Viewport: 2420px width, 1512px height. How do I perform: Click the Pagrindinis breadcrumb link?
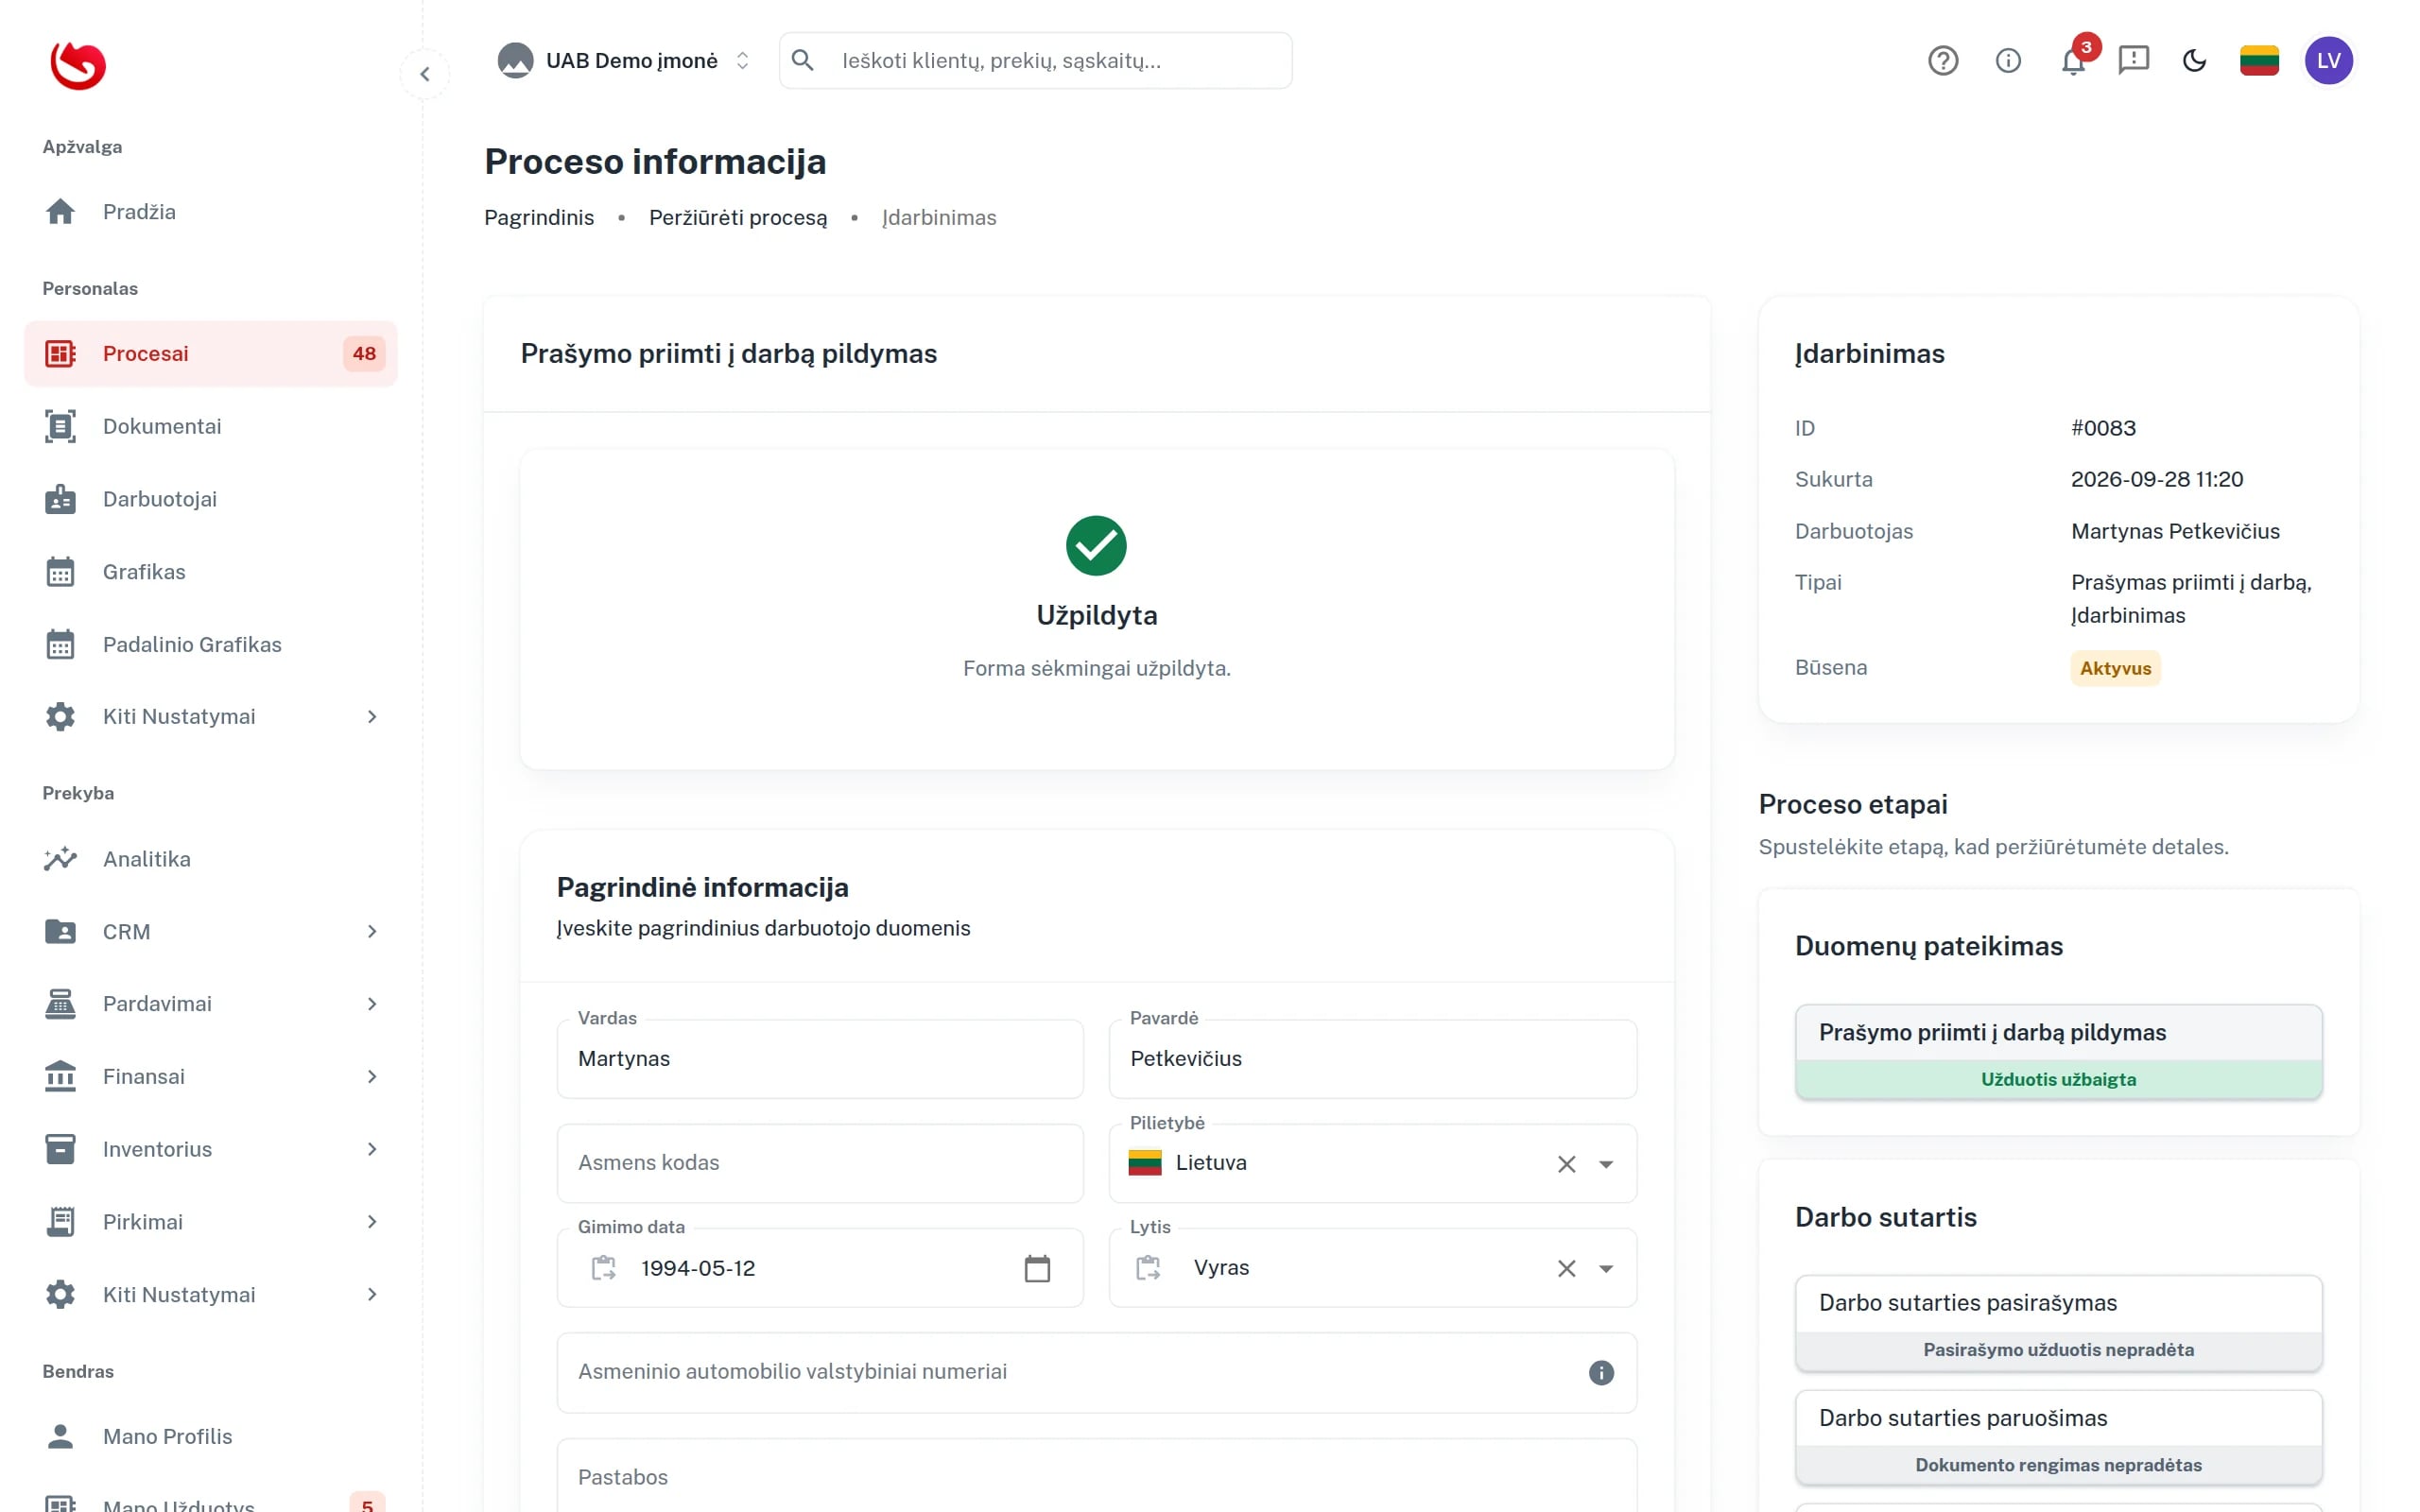pyautogui.click(x=539, y=218)
